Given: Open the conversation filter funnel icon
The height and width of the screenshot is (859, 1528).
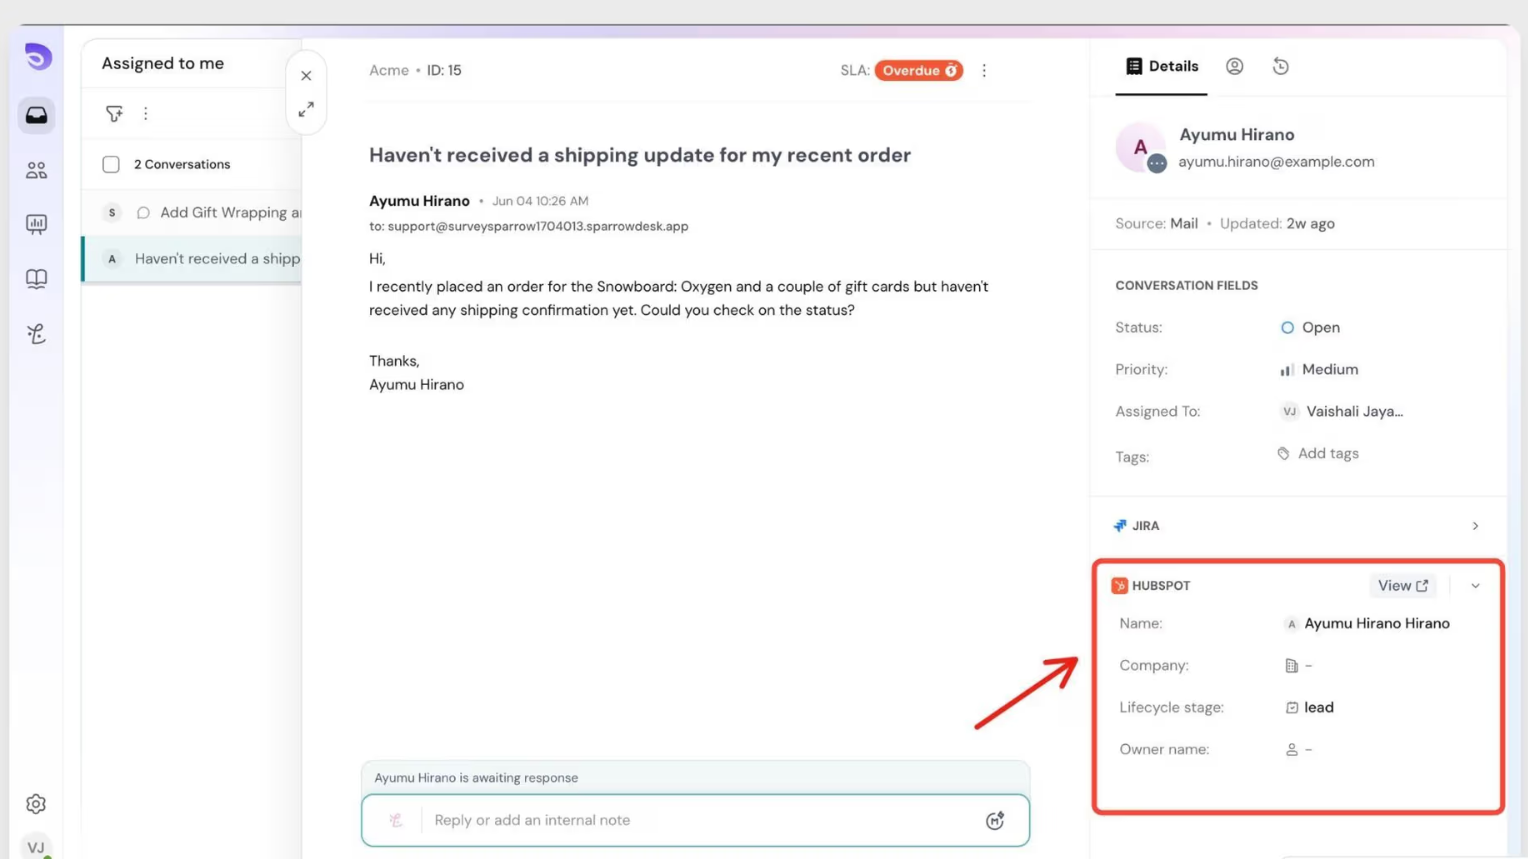Looking at the screenshot, I should click(x=114, y=114).
